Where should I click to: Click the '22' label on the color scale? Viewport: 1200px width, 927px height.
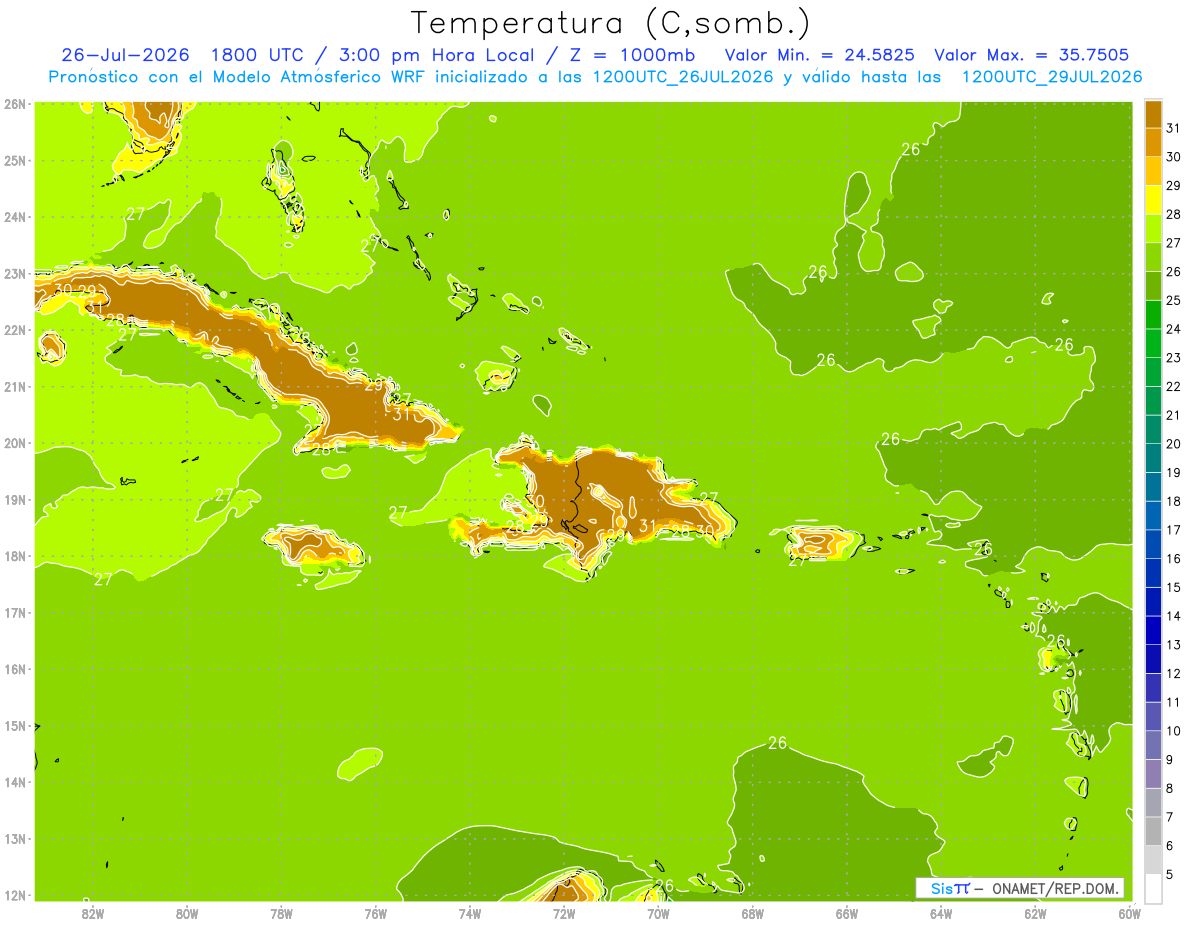pos(1173,386)
